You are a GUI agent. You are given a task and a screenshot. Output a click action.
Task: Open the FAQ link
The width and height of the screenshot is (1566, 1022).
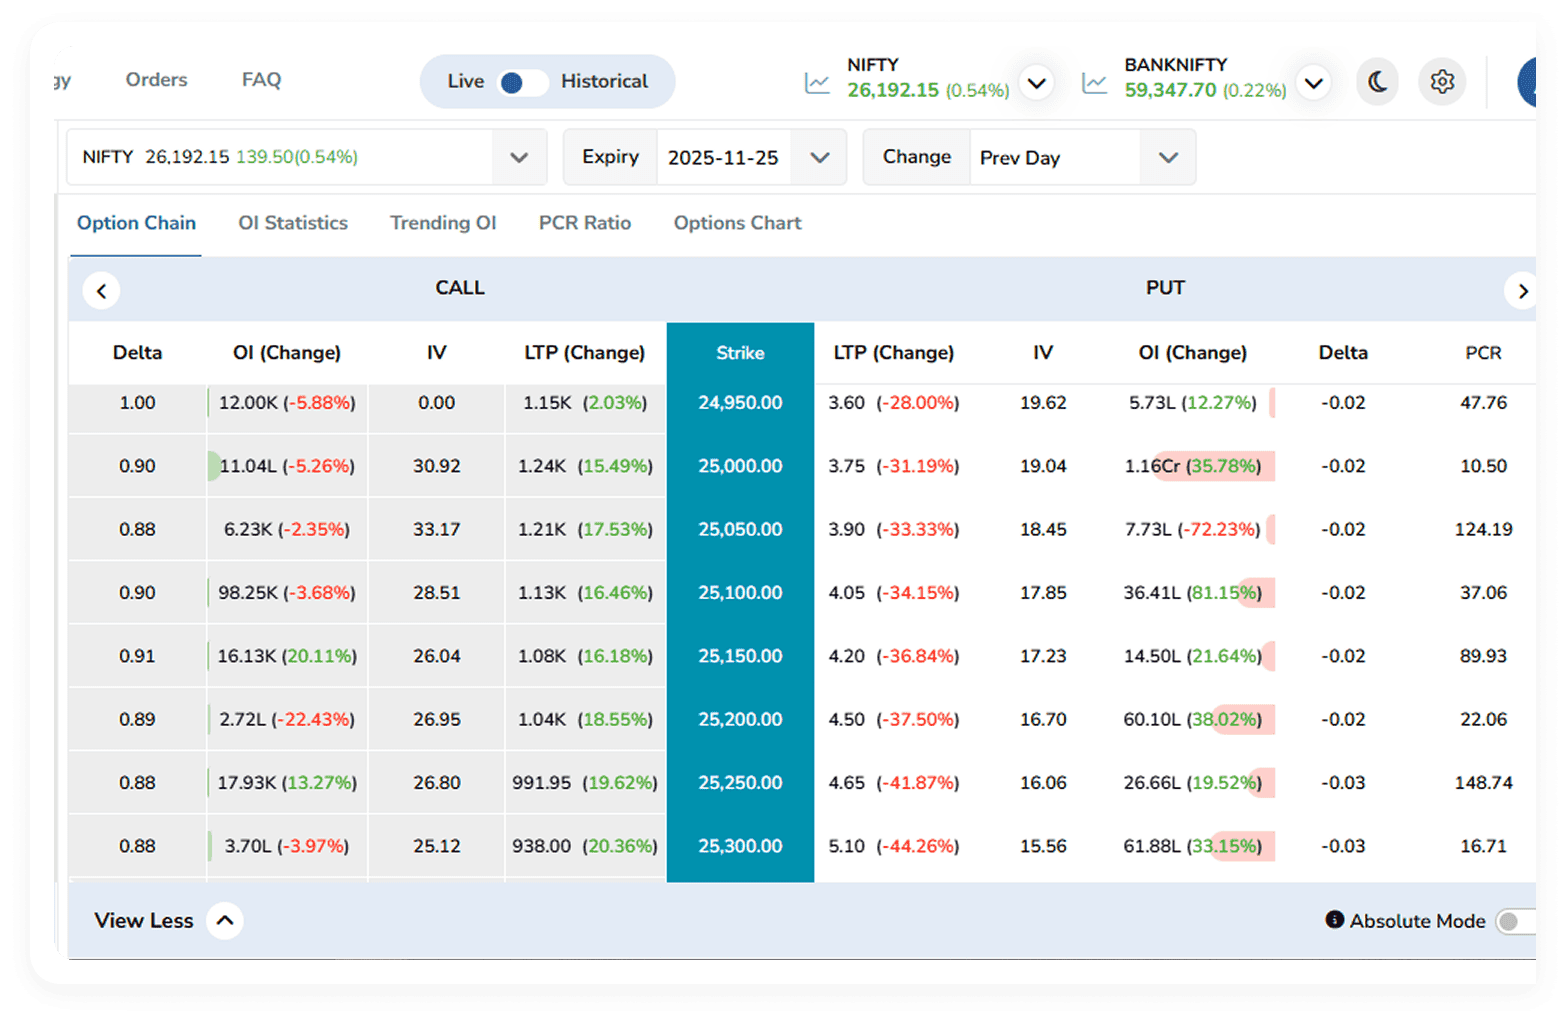click(261, 80)
